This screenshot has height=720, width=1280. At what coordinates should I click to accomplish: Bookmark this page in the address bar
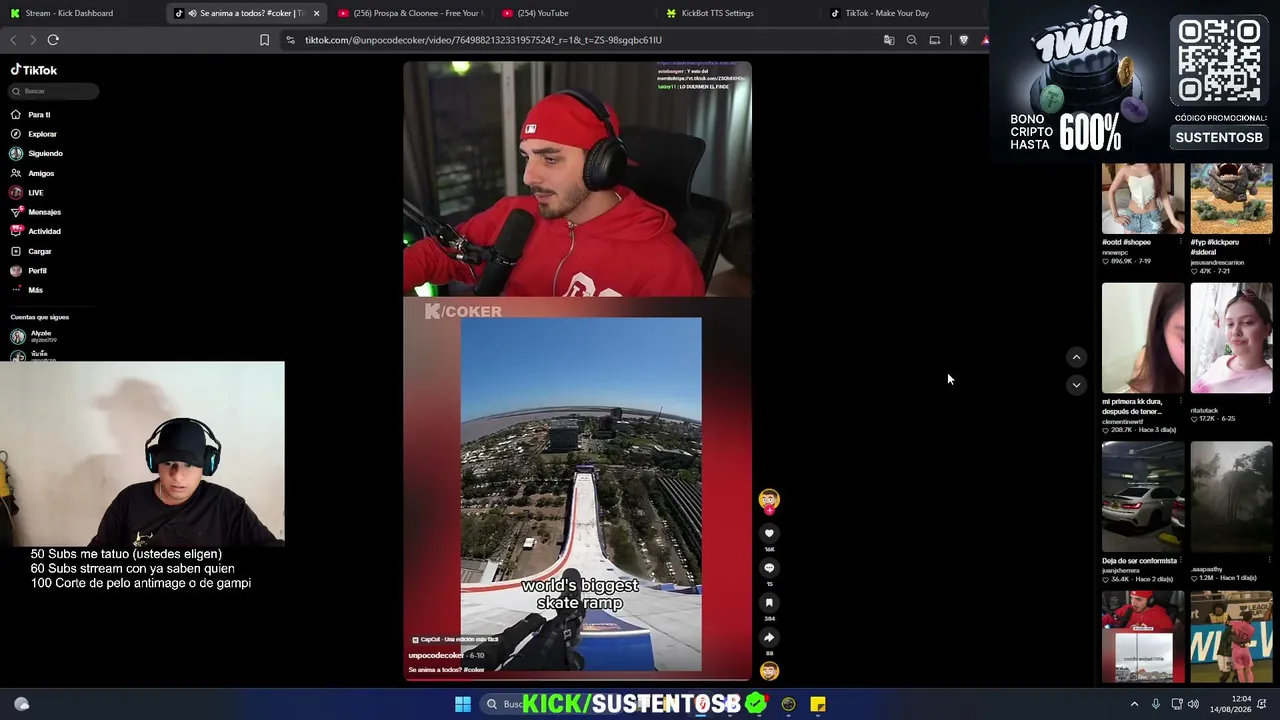pyautogui.click(x=264, y=40)
